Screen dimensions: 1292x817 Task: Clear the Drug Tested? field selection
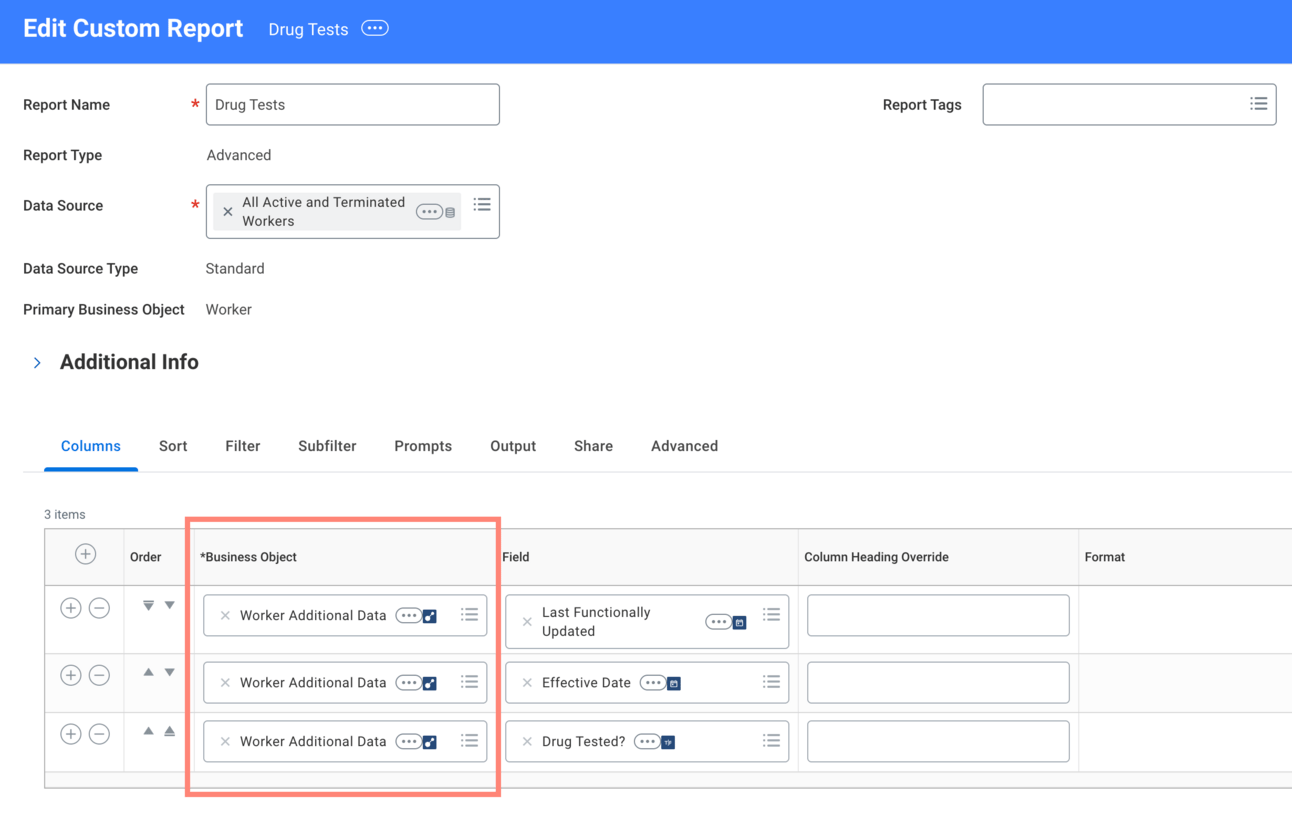coord(527,742)
